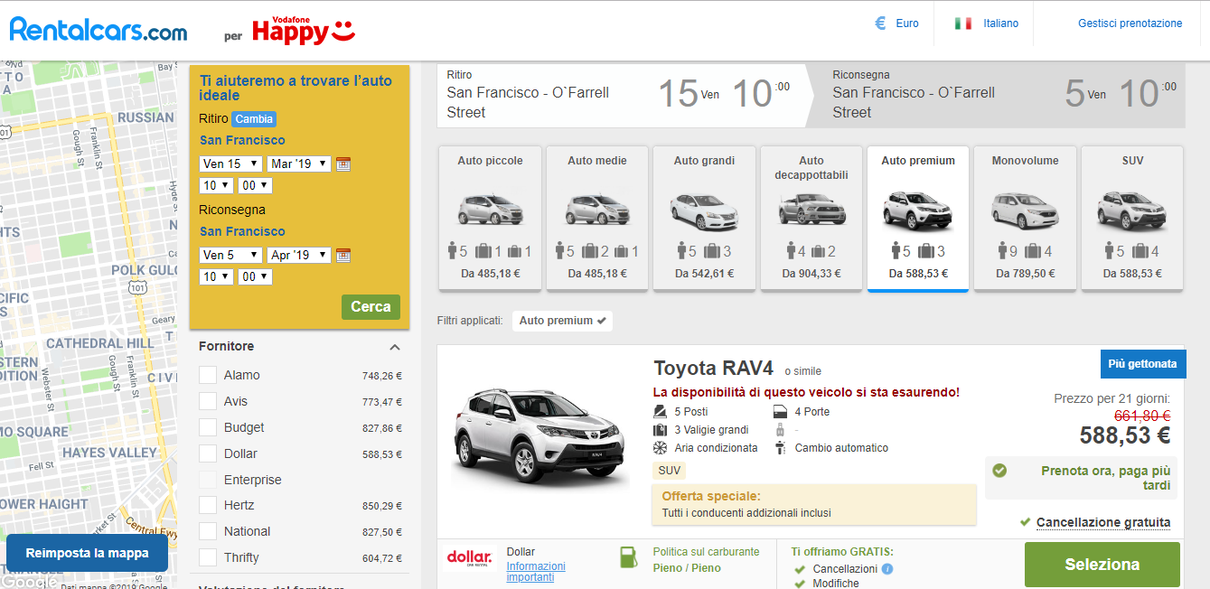Select the Auto piccole category tab
Viewport: 1210px width, 589px height.
coord(490,219)
